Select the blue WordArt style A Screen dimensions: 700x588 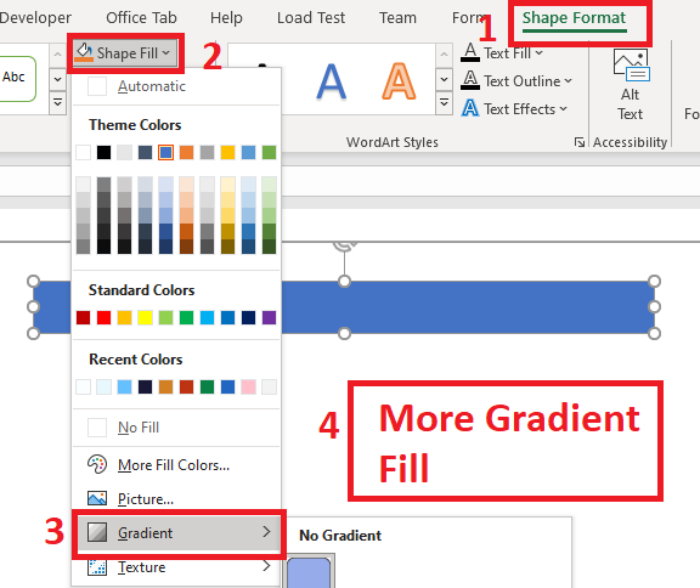pos(331,81)
